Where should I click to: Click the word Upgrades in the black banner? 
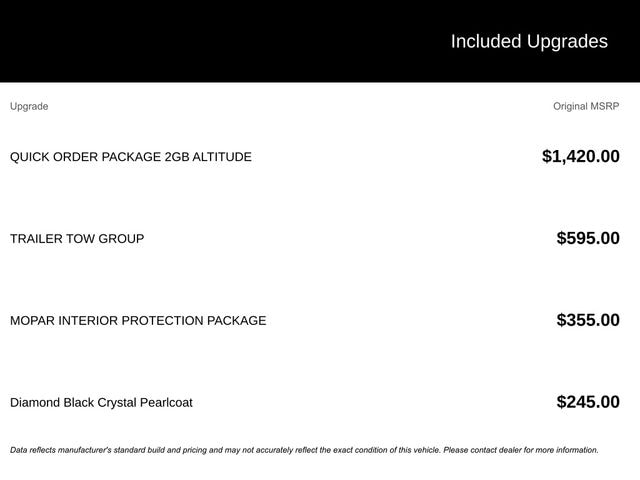pyautogui.click(x=567, y=41)
